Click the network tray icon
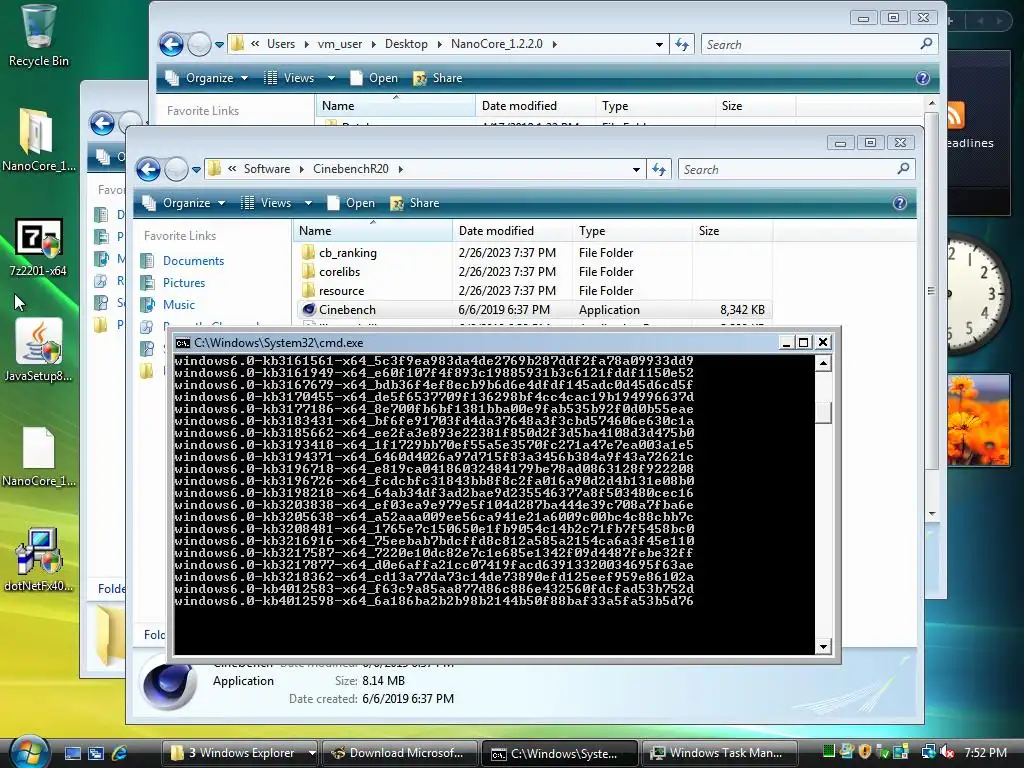Image resolution: width=1024 pixels, height=768 pixels. click(x=929, y=752)
